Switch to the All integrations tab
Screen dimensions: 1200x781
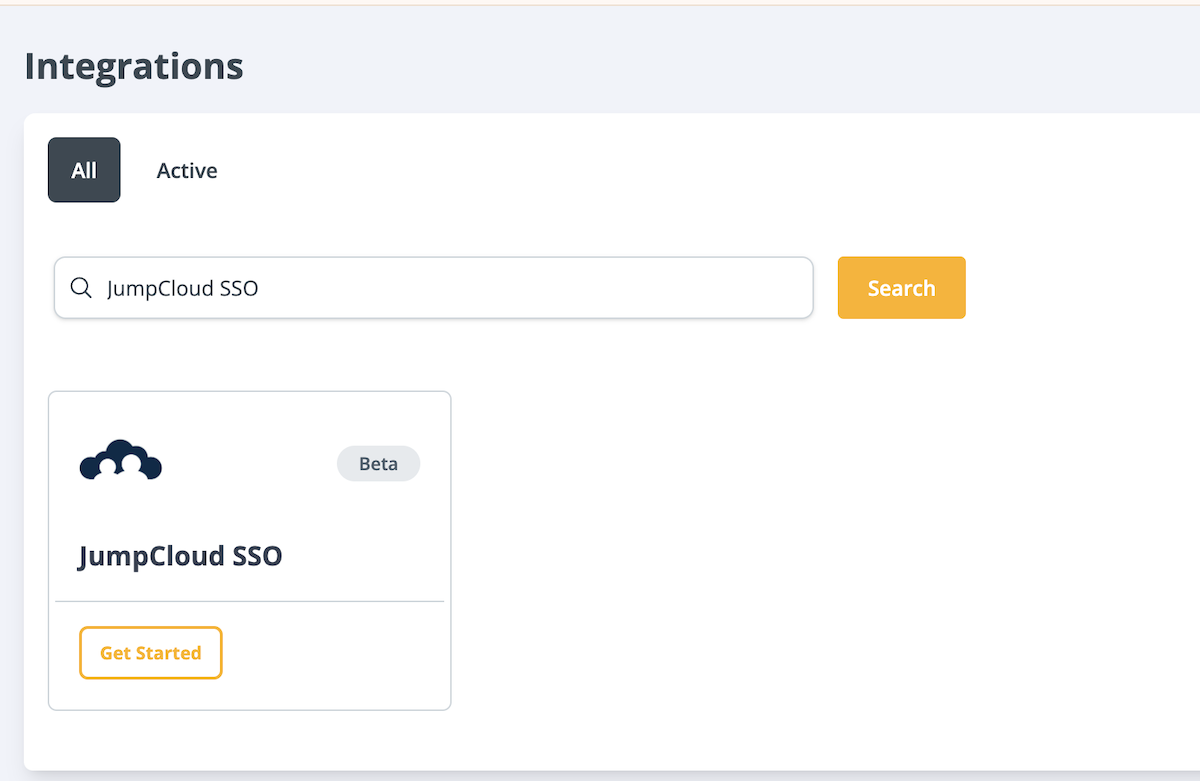pyautogui.click(x=84, y=170)
